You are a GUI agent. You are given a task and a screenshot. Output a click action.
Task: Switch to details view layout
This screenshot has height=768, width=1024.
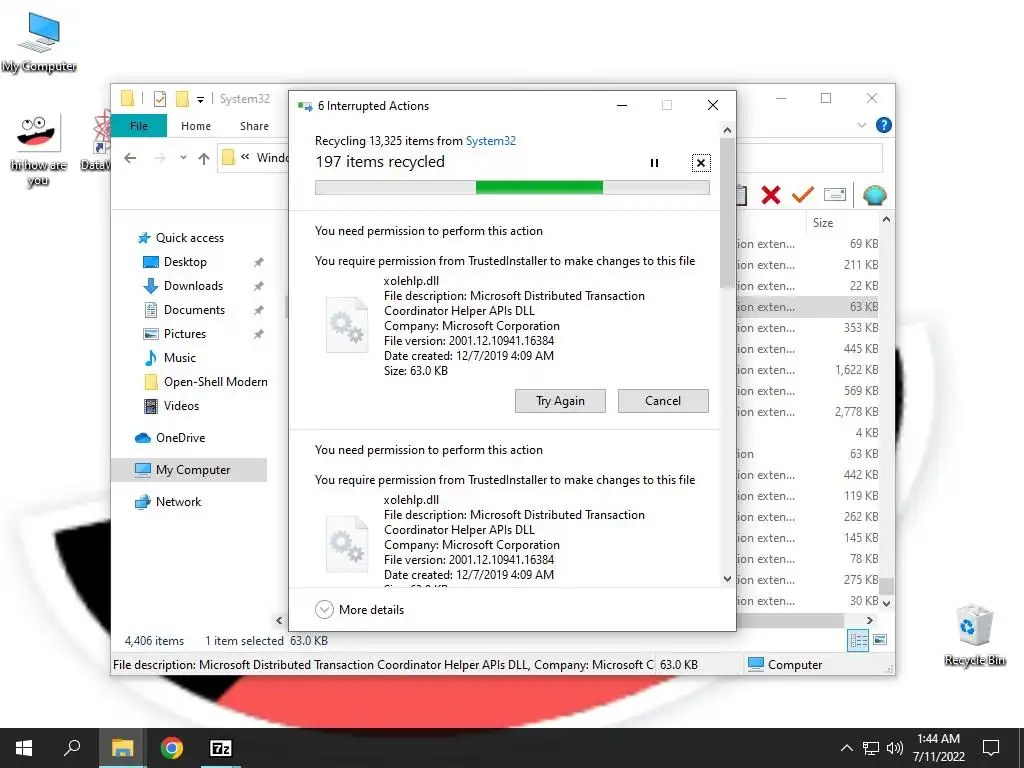(x=858, y=640)
